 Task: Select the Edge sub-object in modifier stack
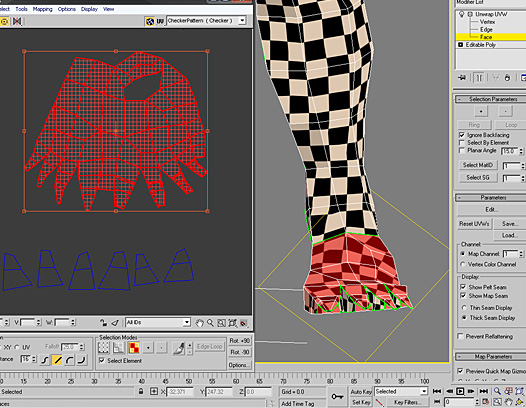pos(486,30)
